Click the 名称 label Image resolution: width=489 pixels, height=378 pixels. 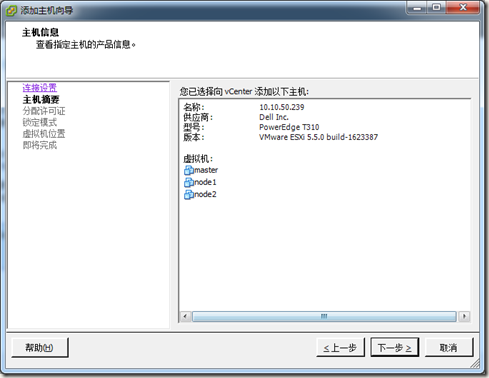point(194,107)
